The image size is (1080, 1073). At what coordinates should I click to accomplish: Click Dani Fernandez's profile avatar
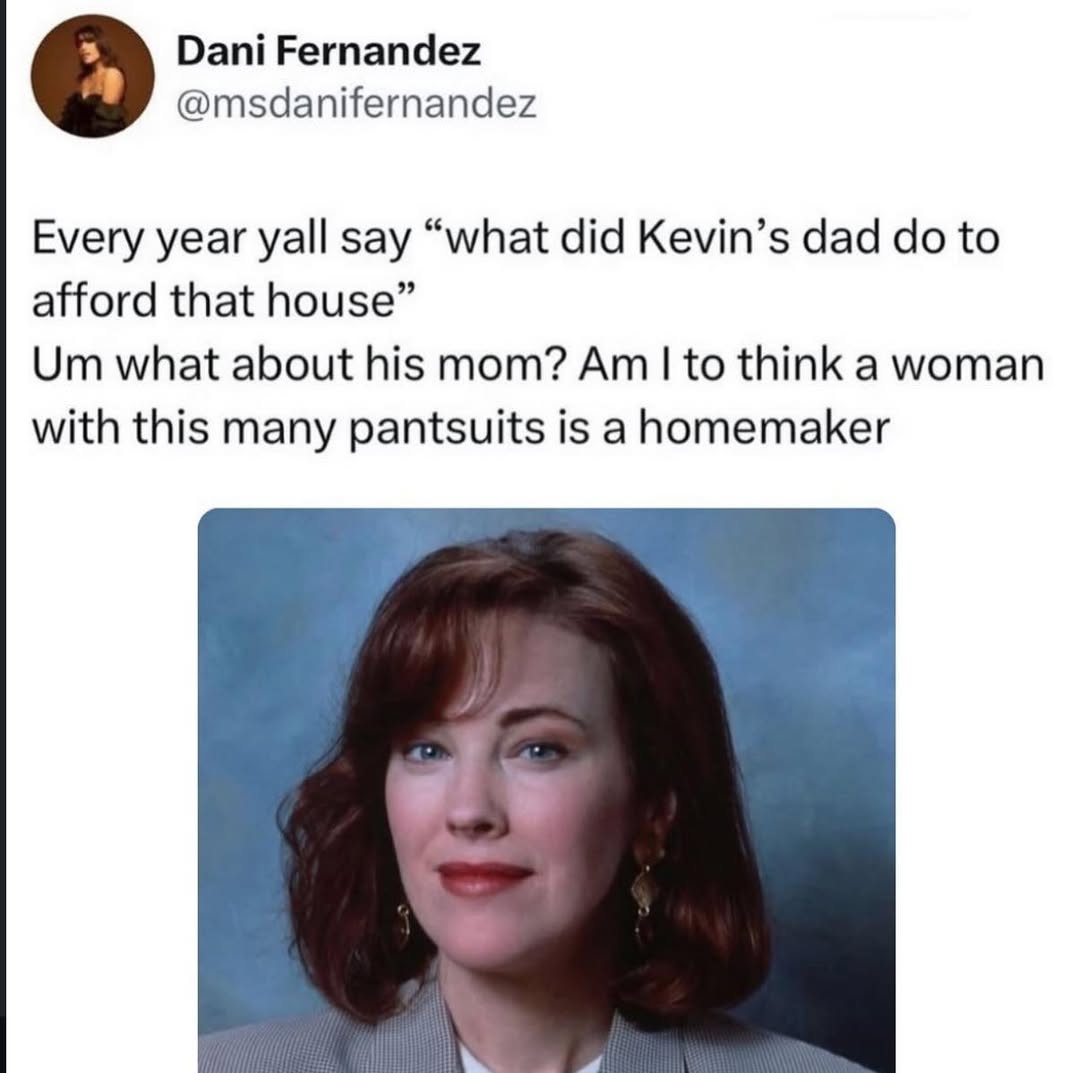tap(93, 75)
